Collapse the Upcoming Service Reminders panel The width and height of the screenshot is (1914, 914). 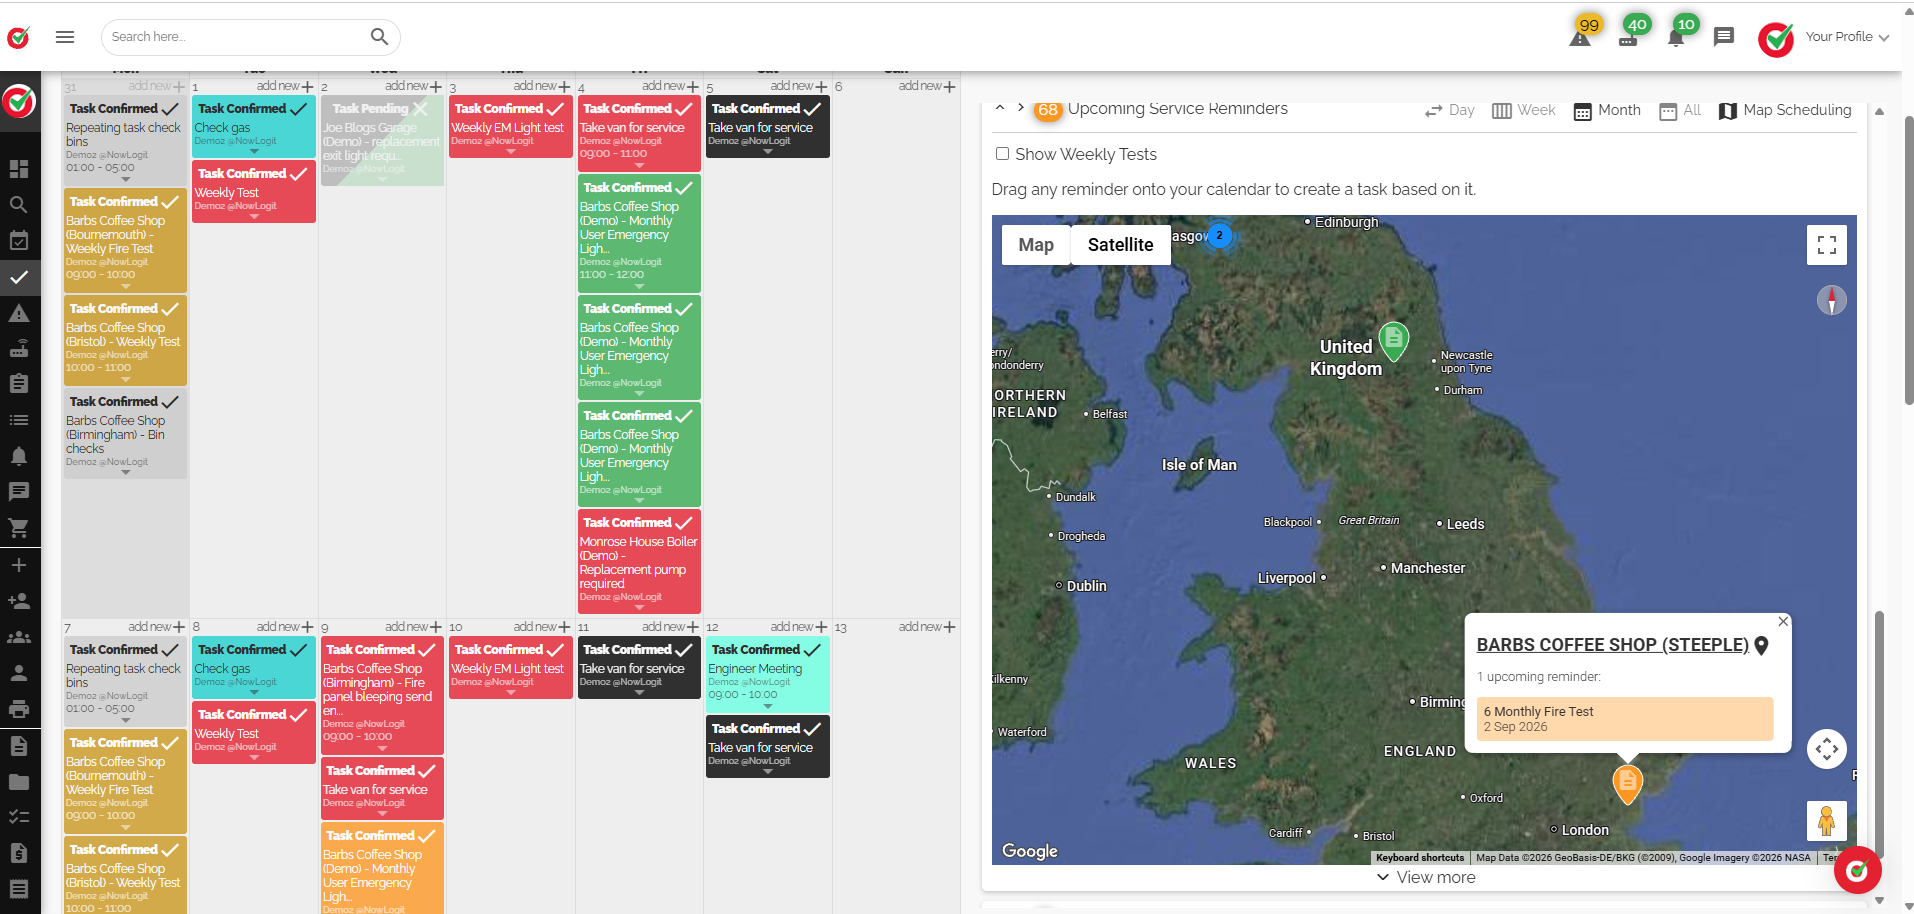coord(999,108)
